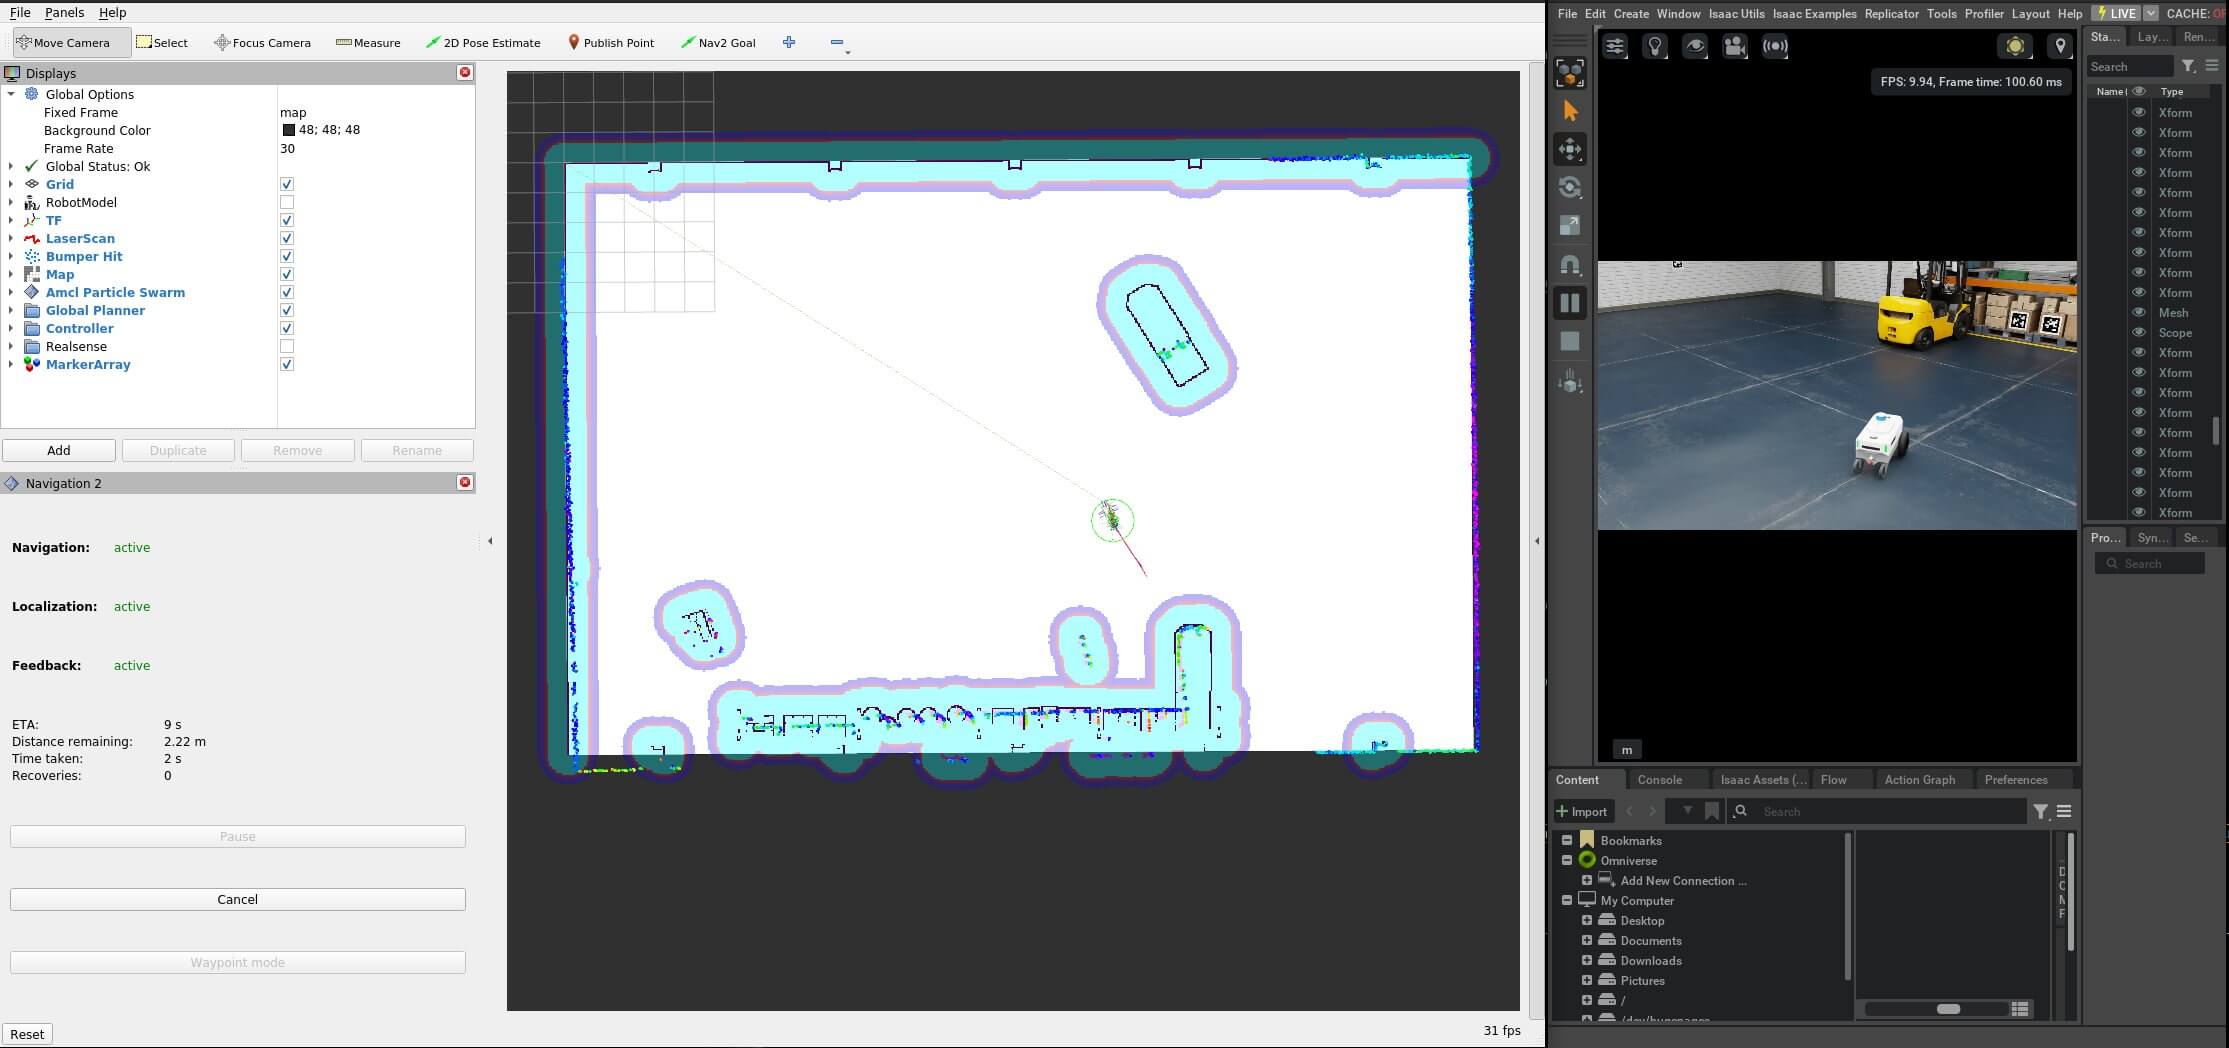The image size is (2229, 1048).
Task: Uncheck the LaserScan display checkbox
Action: [x=287, y=238]
